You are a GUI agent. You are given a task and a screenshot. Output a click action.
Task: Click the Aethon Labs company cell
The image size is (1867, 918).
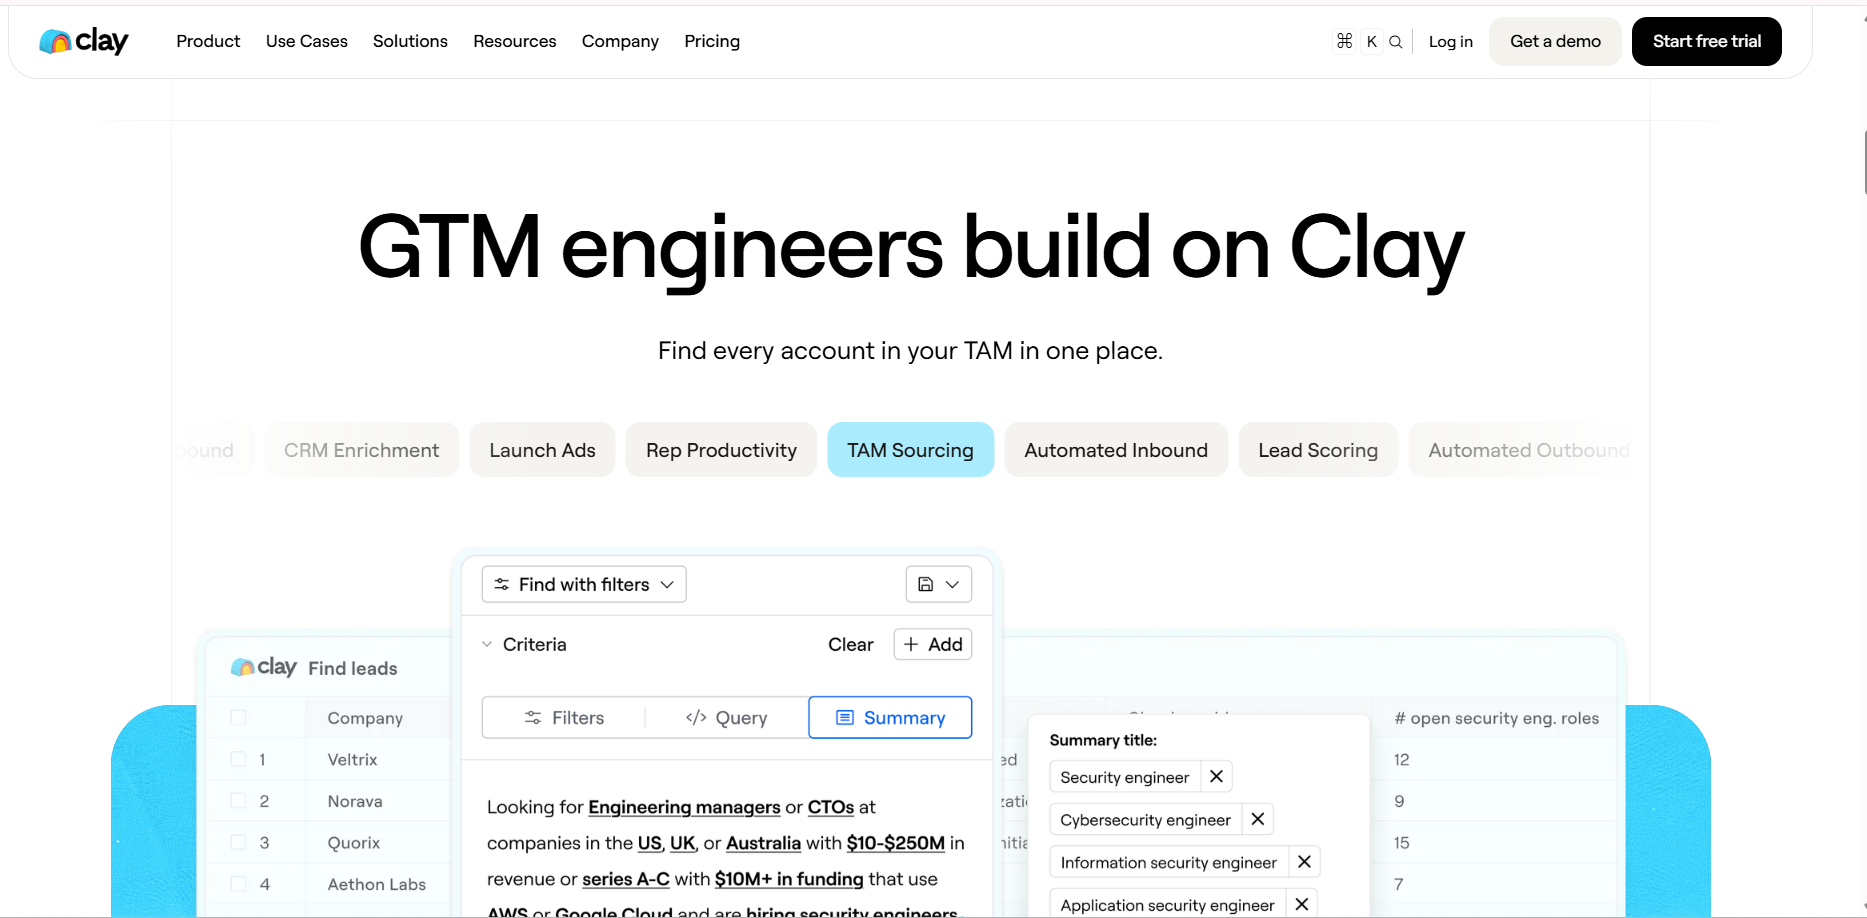pyautogui.click(x=377, y=884)
